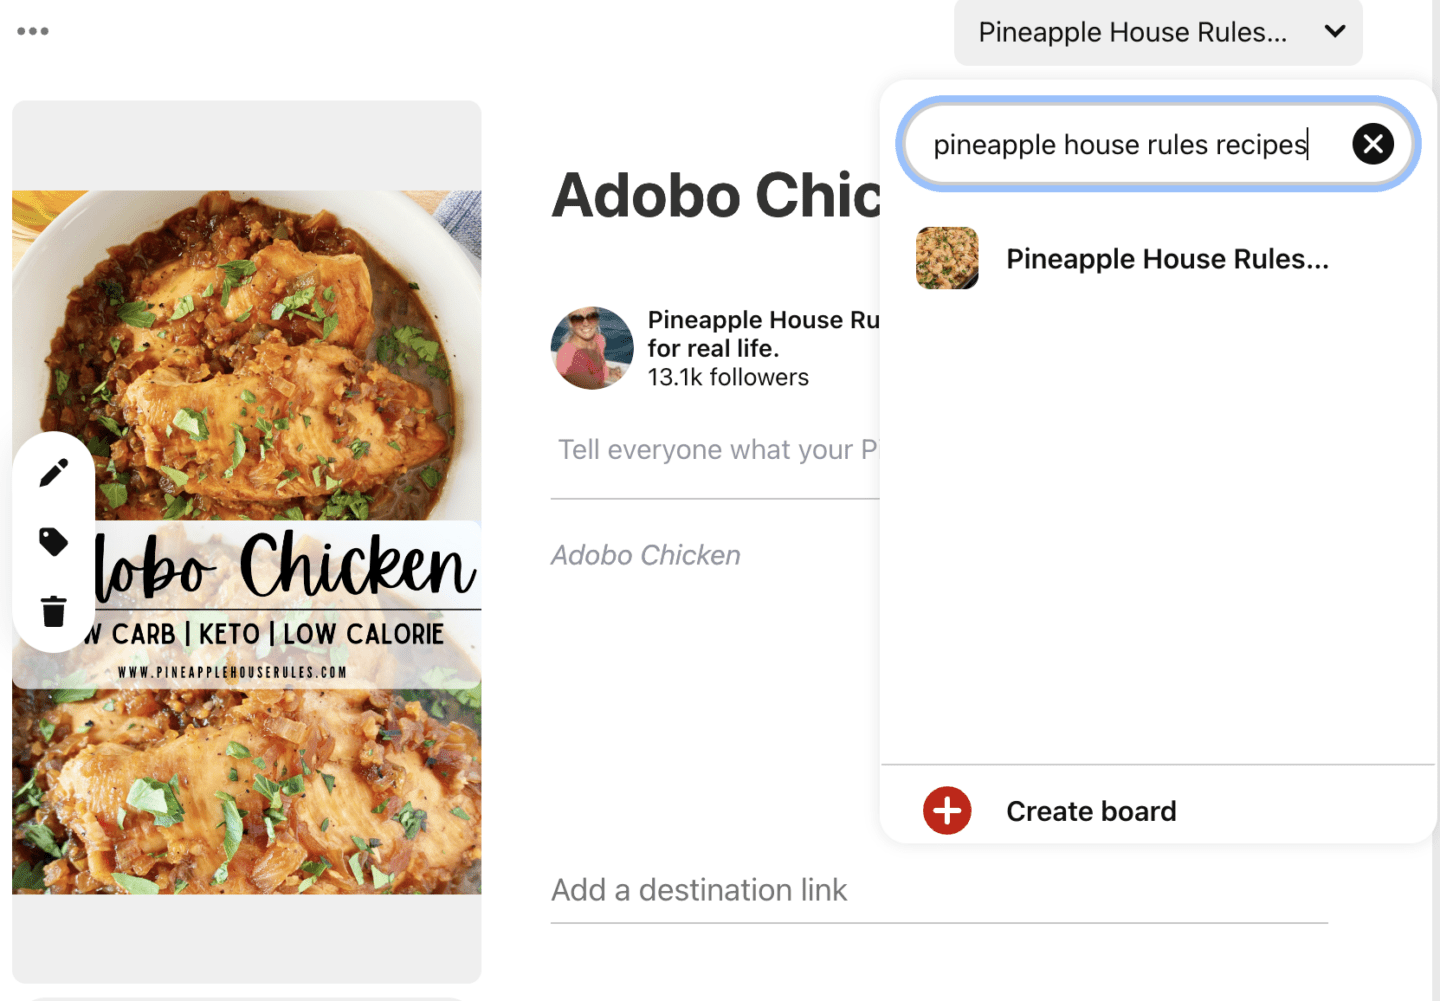Viewport: 1440px width, 1001px height.
Task: Click inside the board search input field
Action: click(x=1120, y=144)
